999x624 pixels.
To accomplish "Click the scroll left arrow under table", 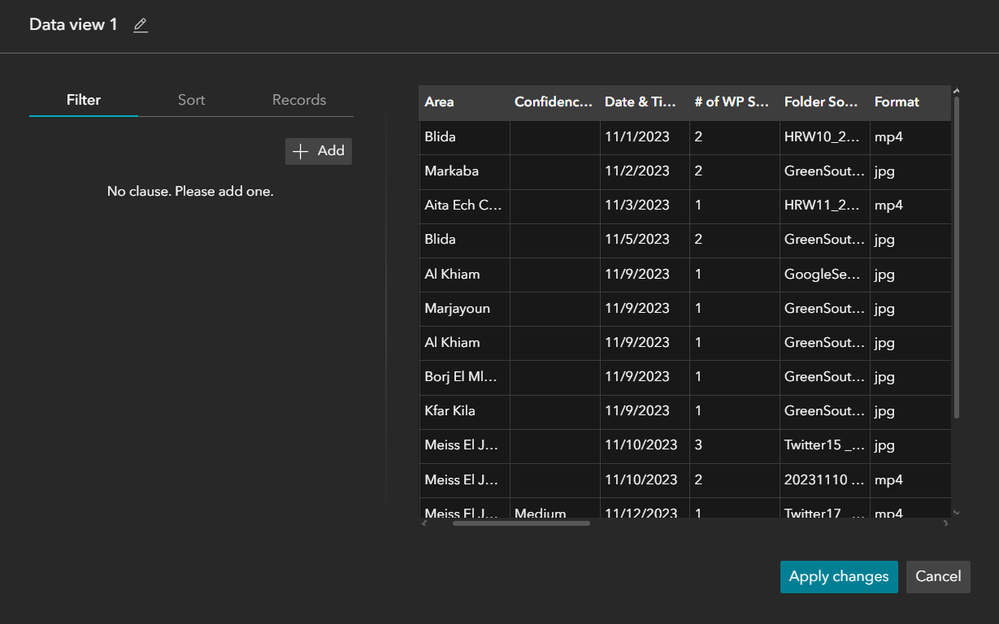I will tap(425, 522).
